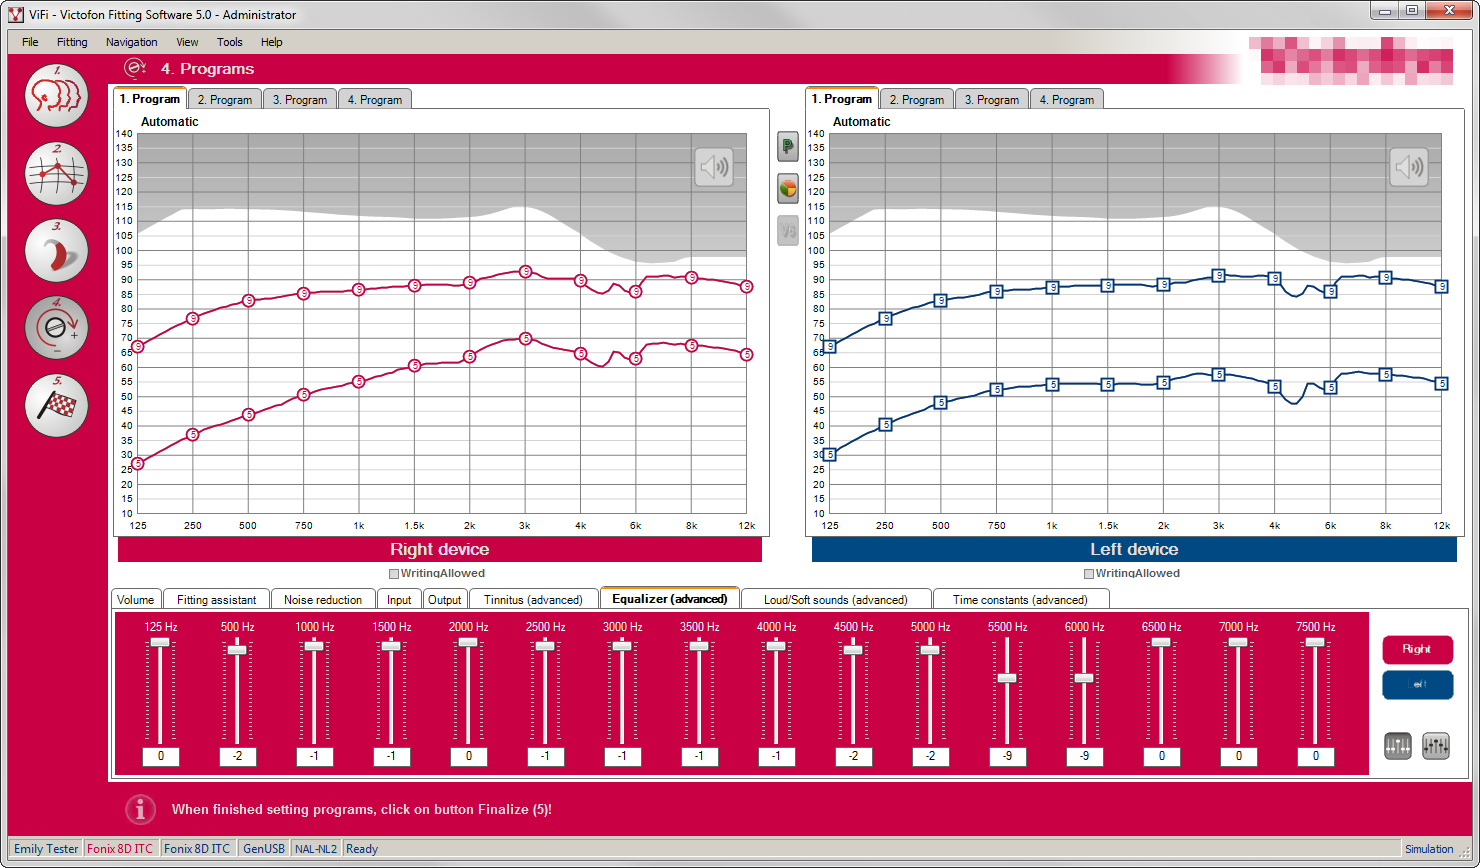Click step 5 Finalize checkered flag

click(x=56, y=405)
